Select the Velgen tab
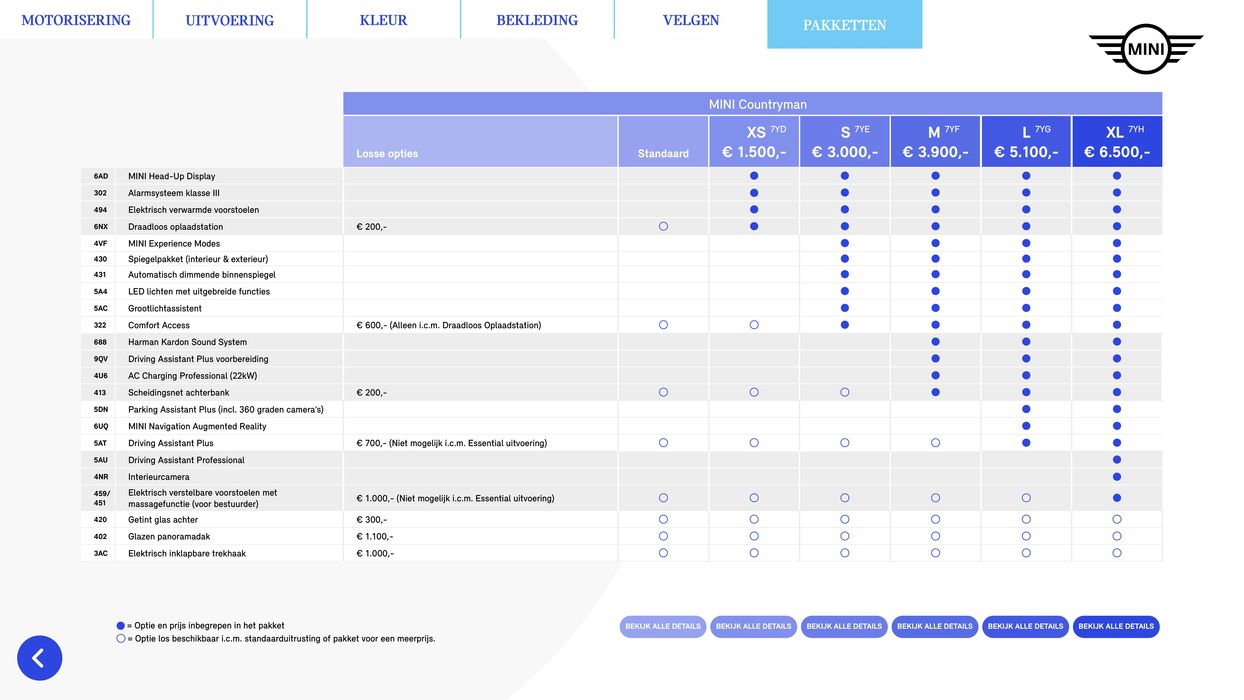The height and width of the screenshot is (700, 1244). 690,20
